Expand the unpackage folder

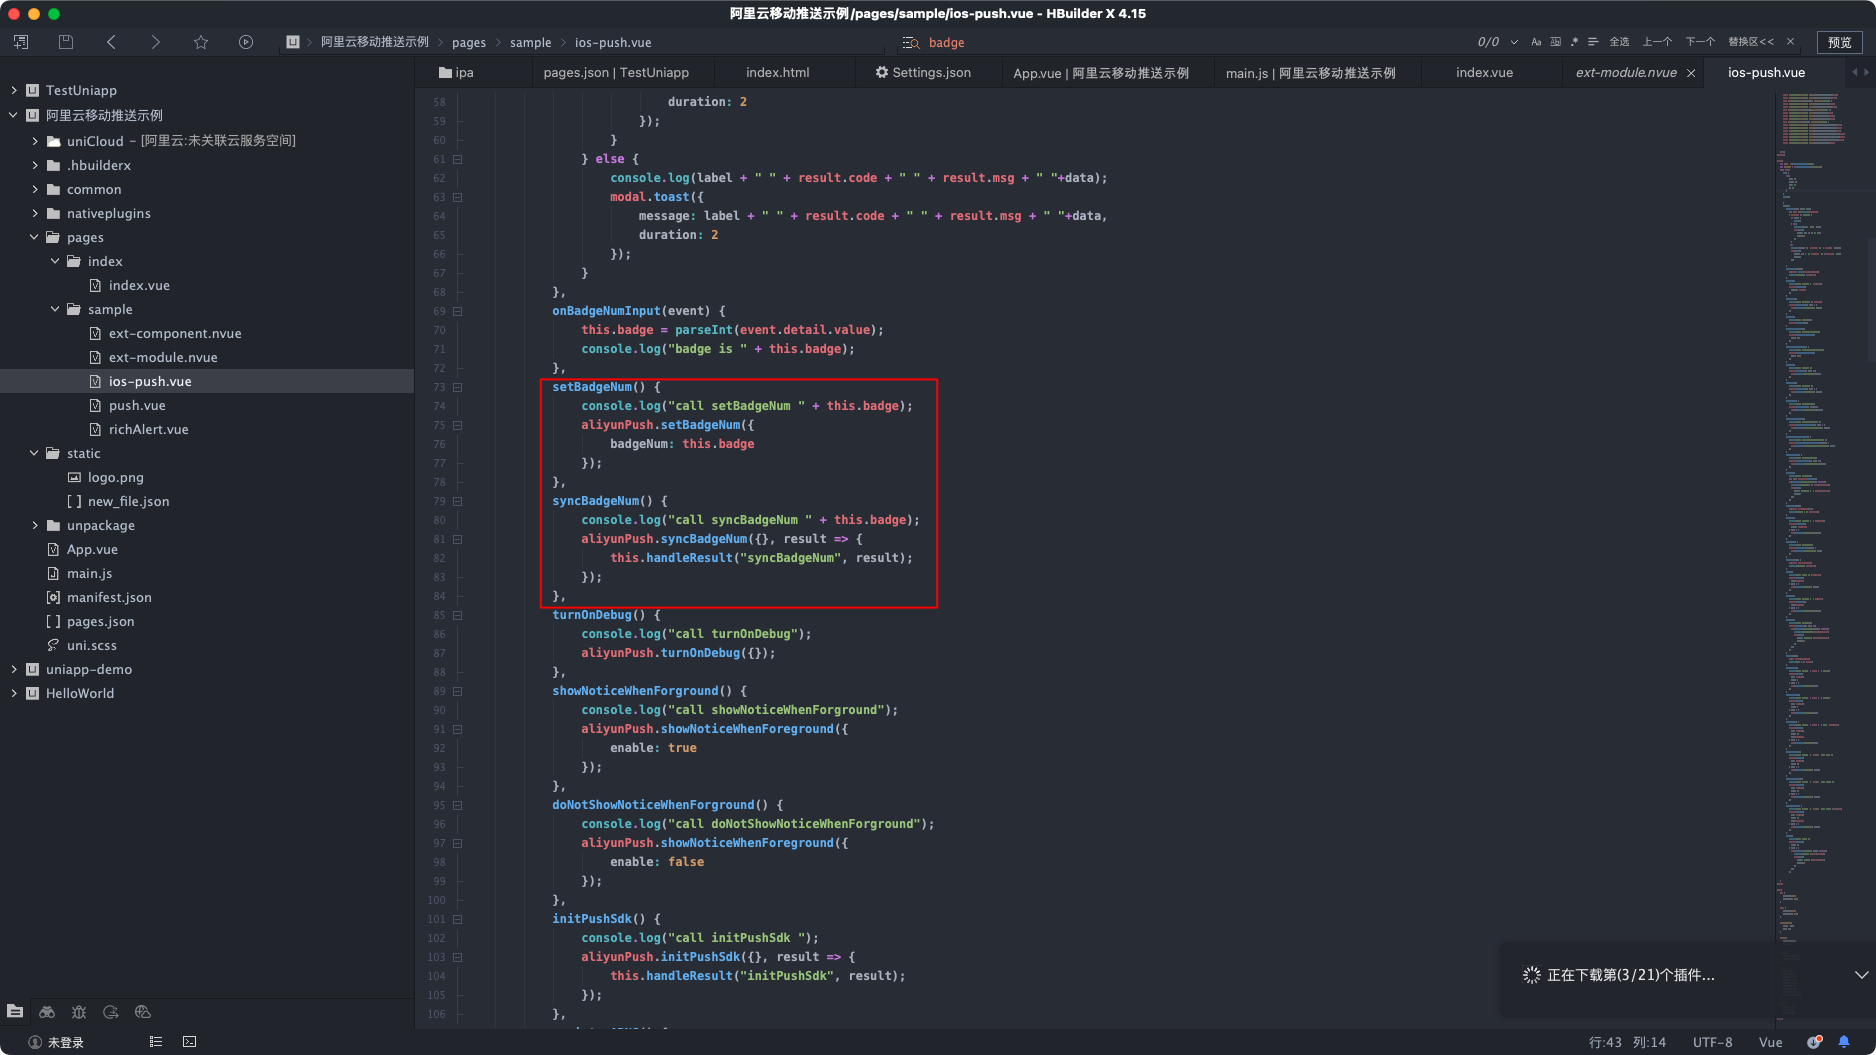pos(35,525)
